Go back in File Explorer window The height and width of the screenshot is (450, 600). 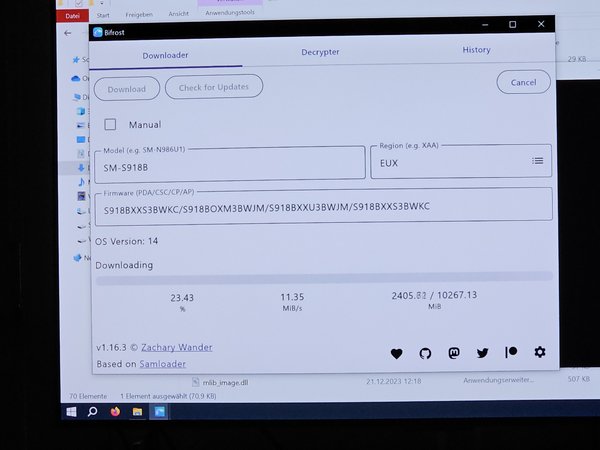click(x=68, y=33)
